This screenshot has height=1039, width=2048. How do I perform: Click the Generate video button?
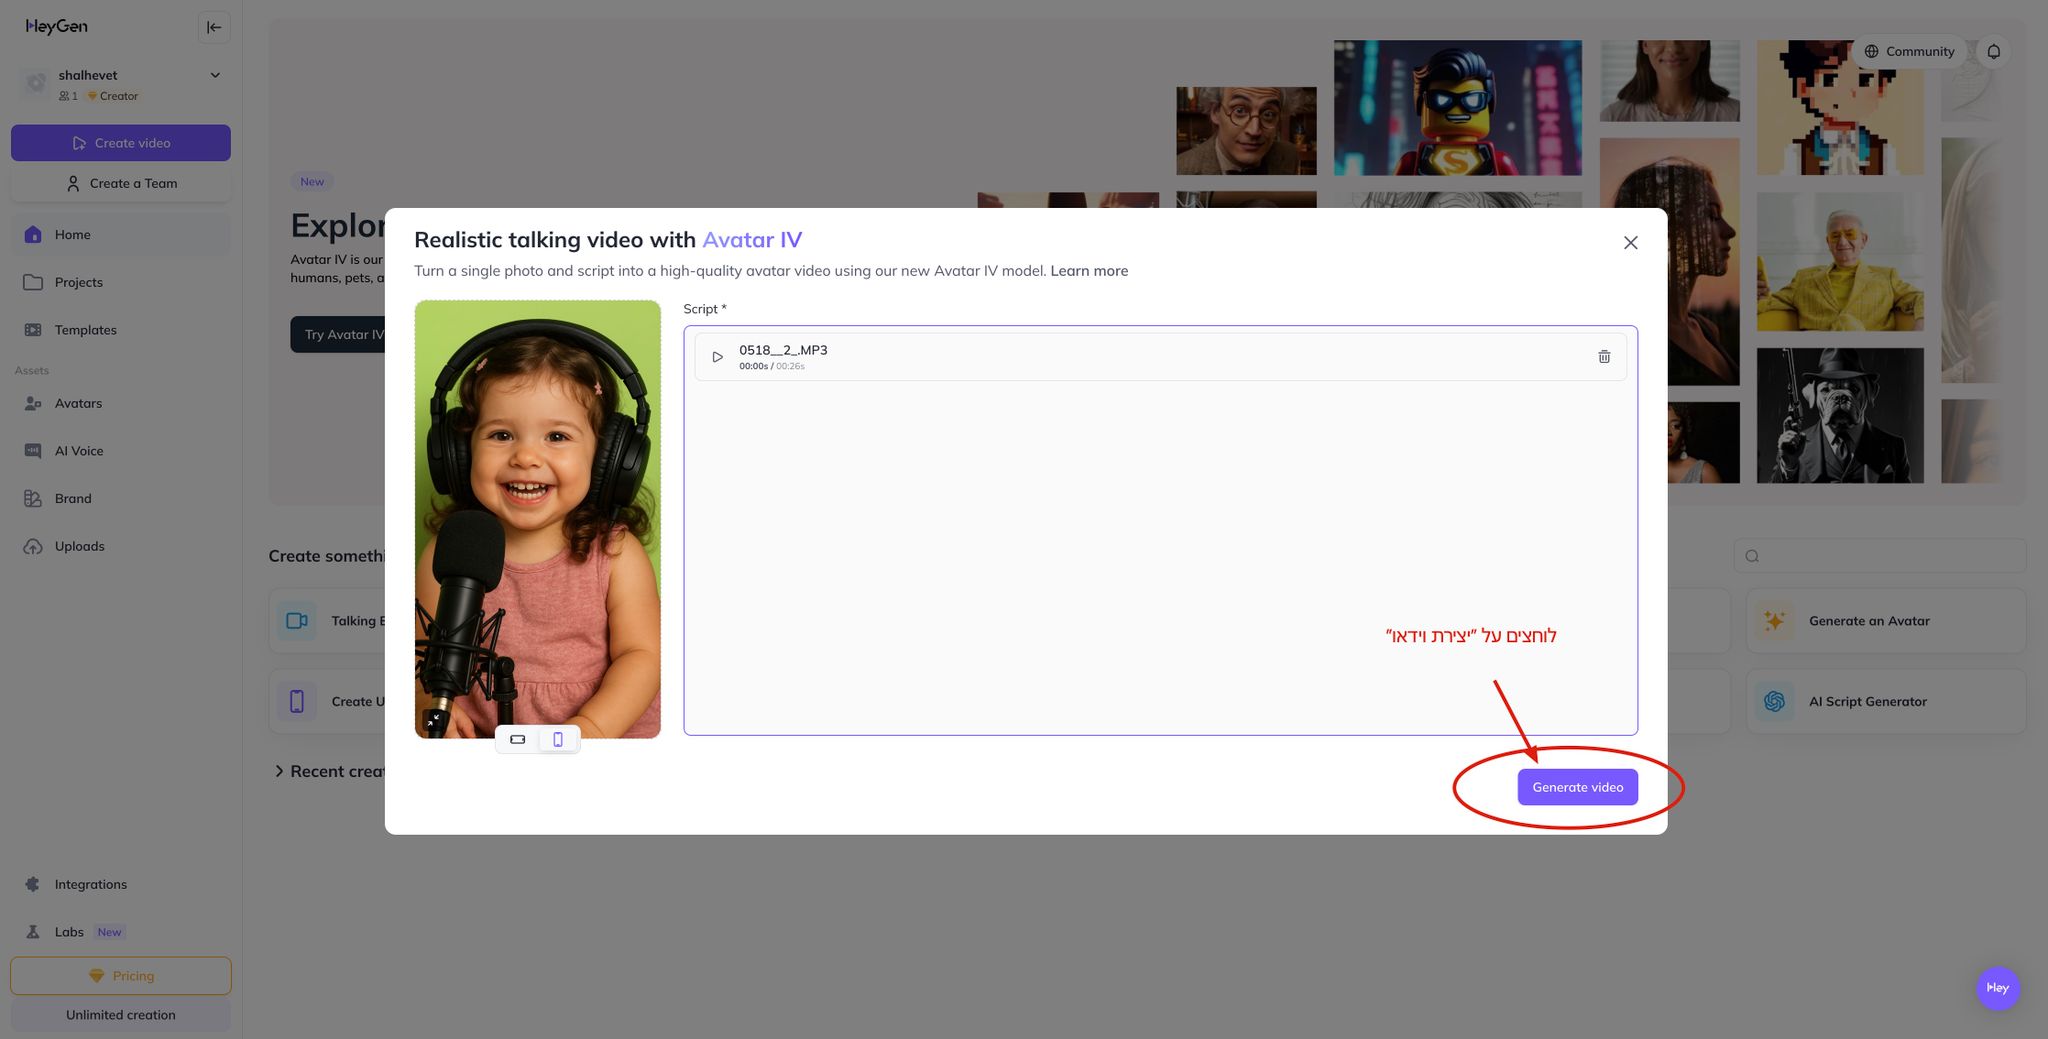[x=1577, y=787]
